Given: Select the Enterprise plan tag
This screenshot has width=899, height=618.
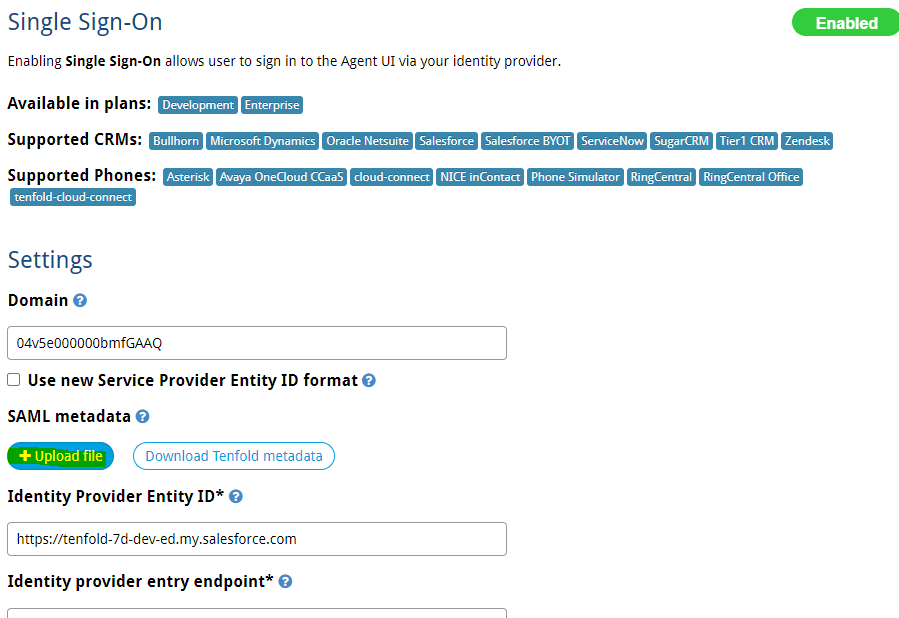Looking at the screenshot, I should pyautogui.click(x=272, y=105).
